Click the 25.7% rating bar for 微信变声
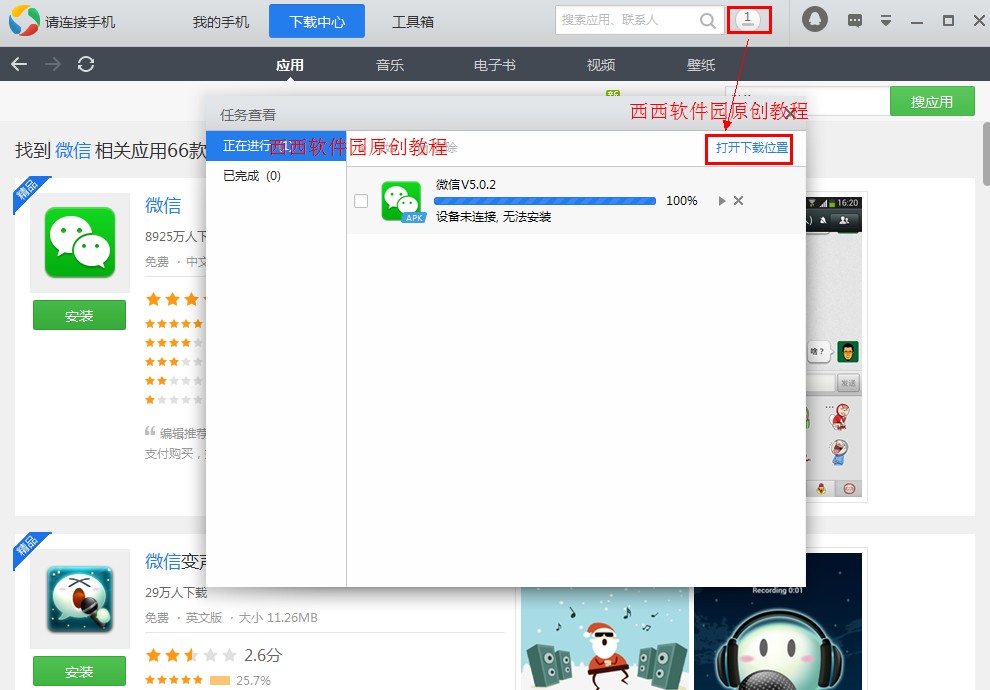Image resolution: width=990 pixels, height=690 pixels. click(220, 681)
